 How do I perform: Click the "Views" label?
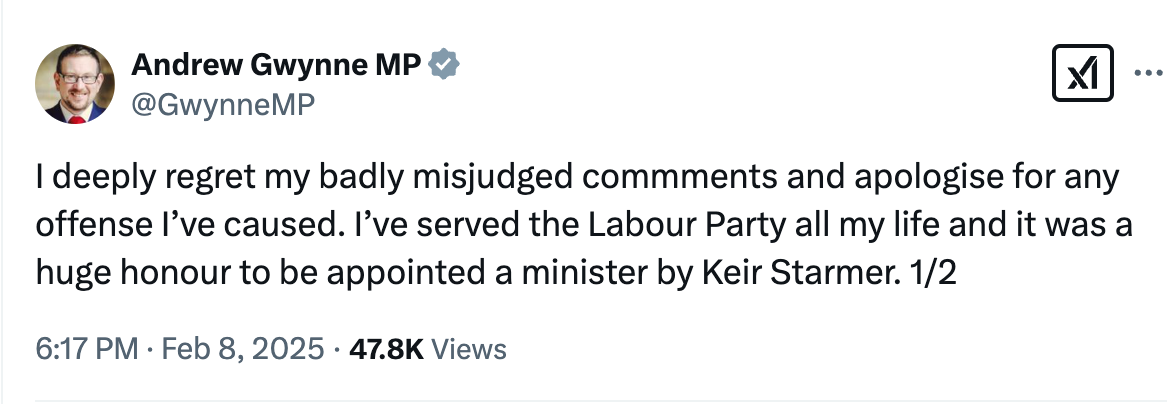click(471, 349)
